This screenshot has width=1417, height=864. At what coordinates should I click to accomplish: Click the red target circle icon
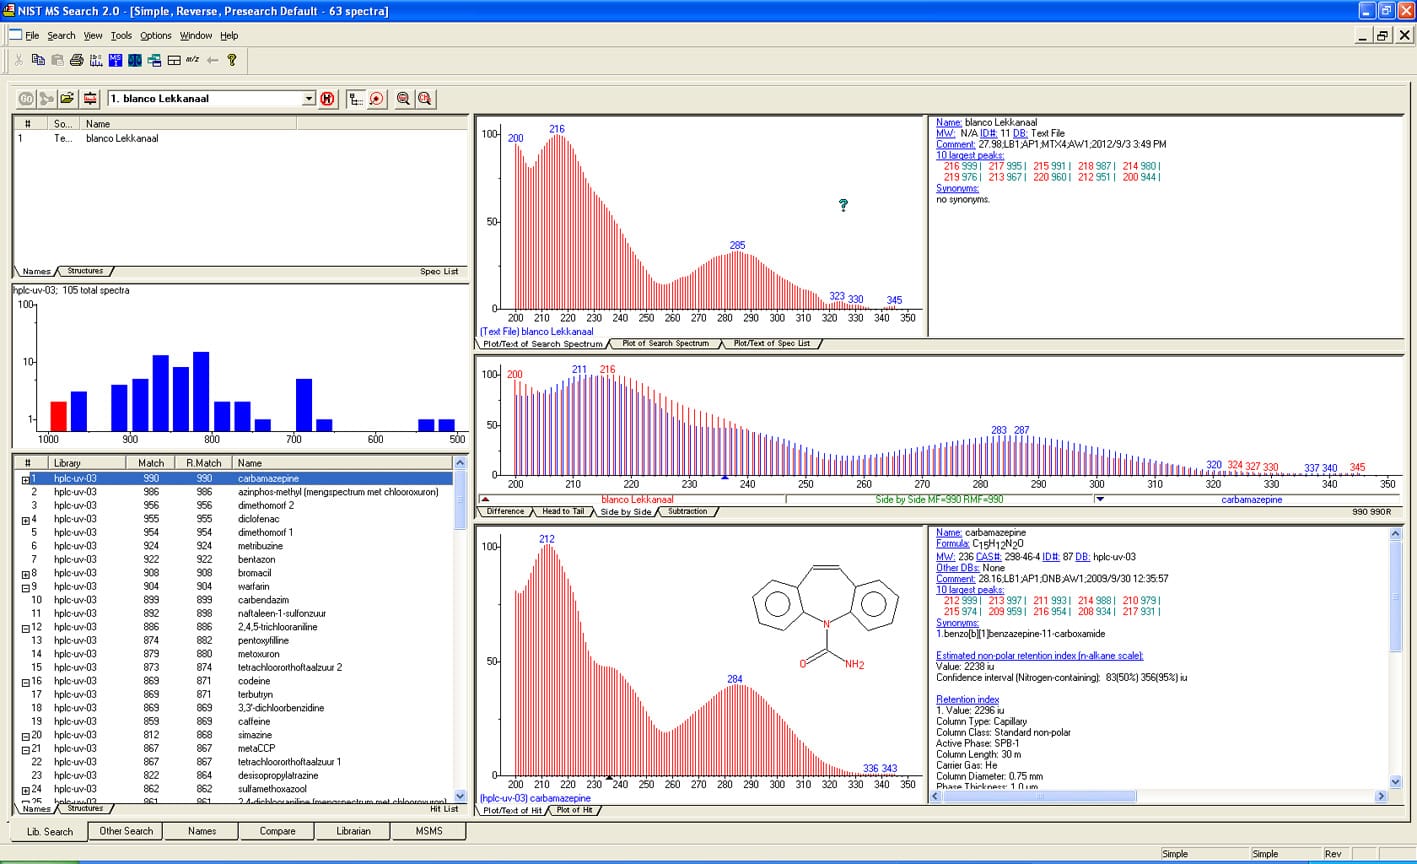coord(376,98)
